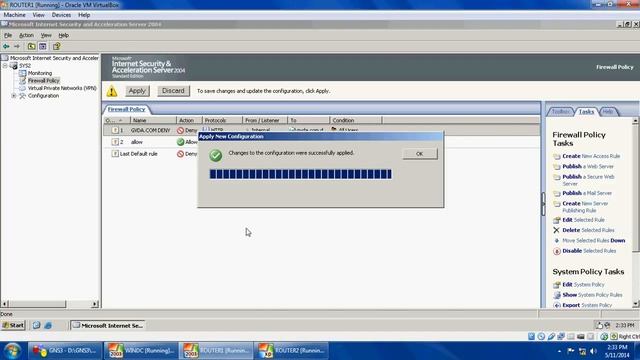Viewport: 640px width, 360px height.
Task: Show hidden tray icons arrow
Action: [x=559, y=351]
